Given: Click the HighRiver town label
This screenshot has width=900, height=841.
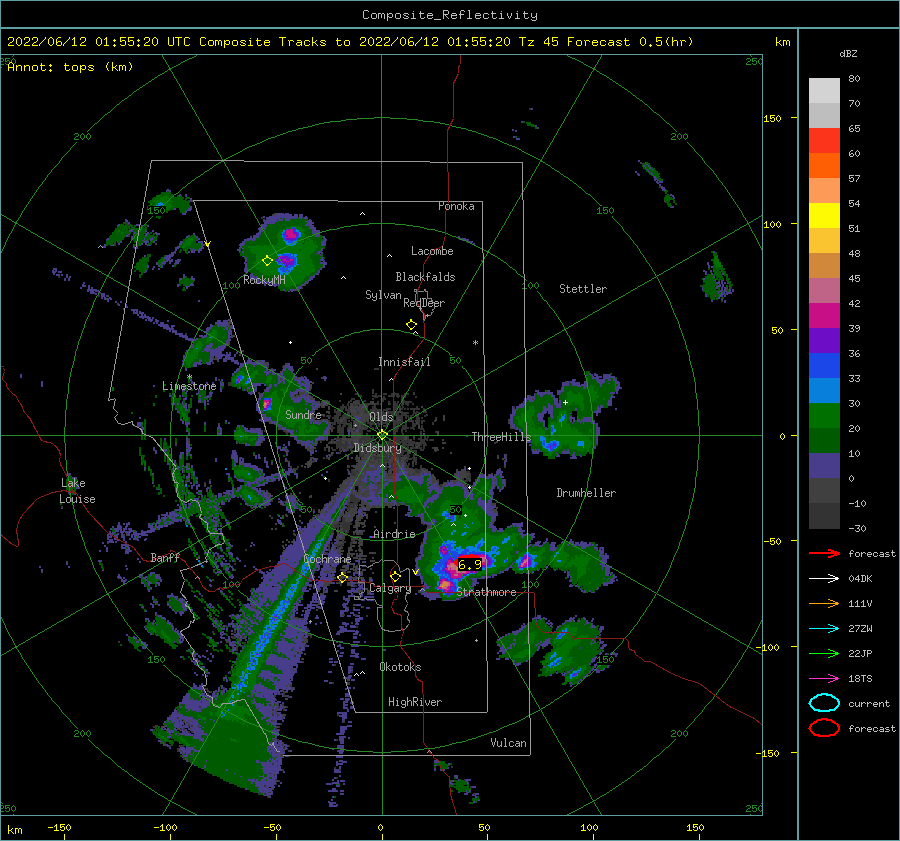Looking at the screenshot, I should [x=415, y=702].
